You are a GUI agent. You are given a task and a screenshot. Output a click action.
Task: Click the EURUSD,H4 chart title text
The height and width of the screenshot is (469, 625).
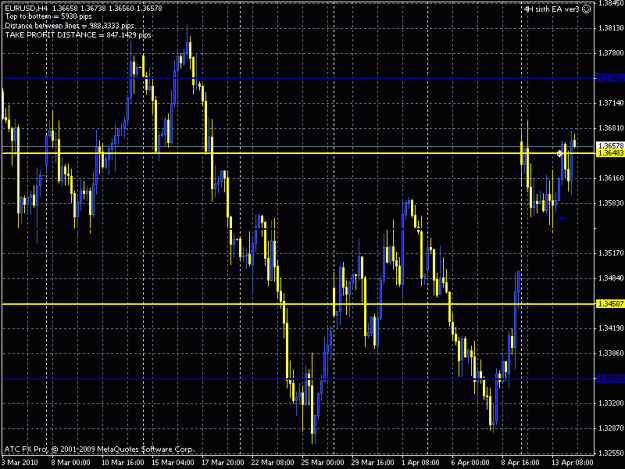(26, 8)
